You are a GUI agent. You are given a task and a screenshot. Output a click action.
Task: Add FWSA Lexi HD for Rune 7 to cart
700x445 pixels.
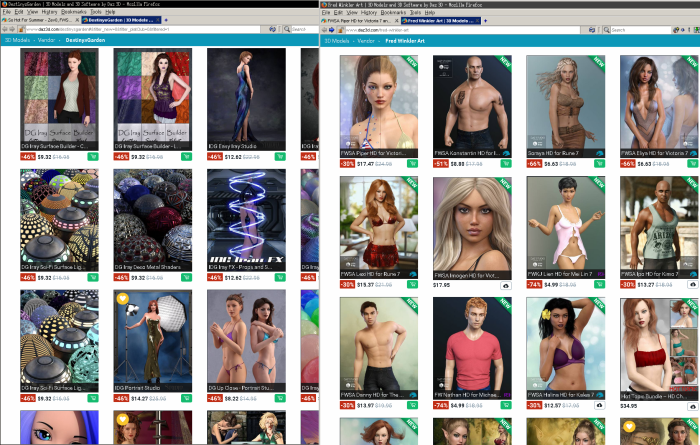(x=412, y=284)
